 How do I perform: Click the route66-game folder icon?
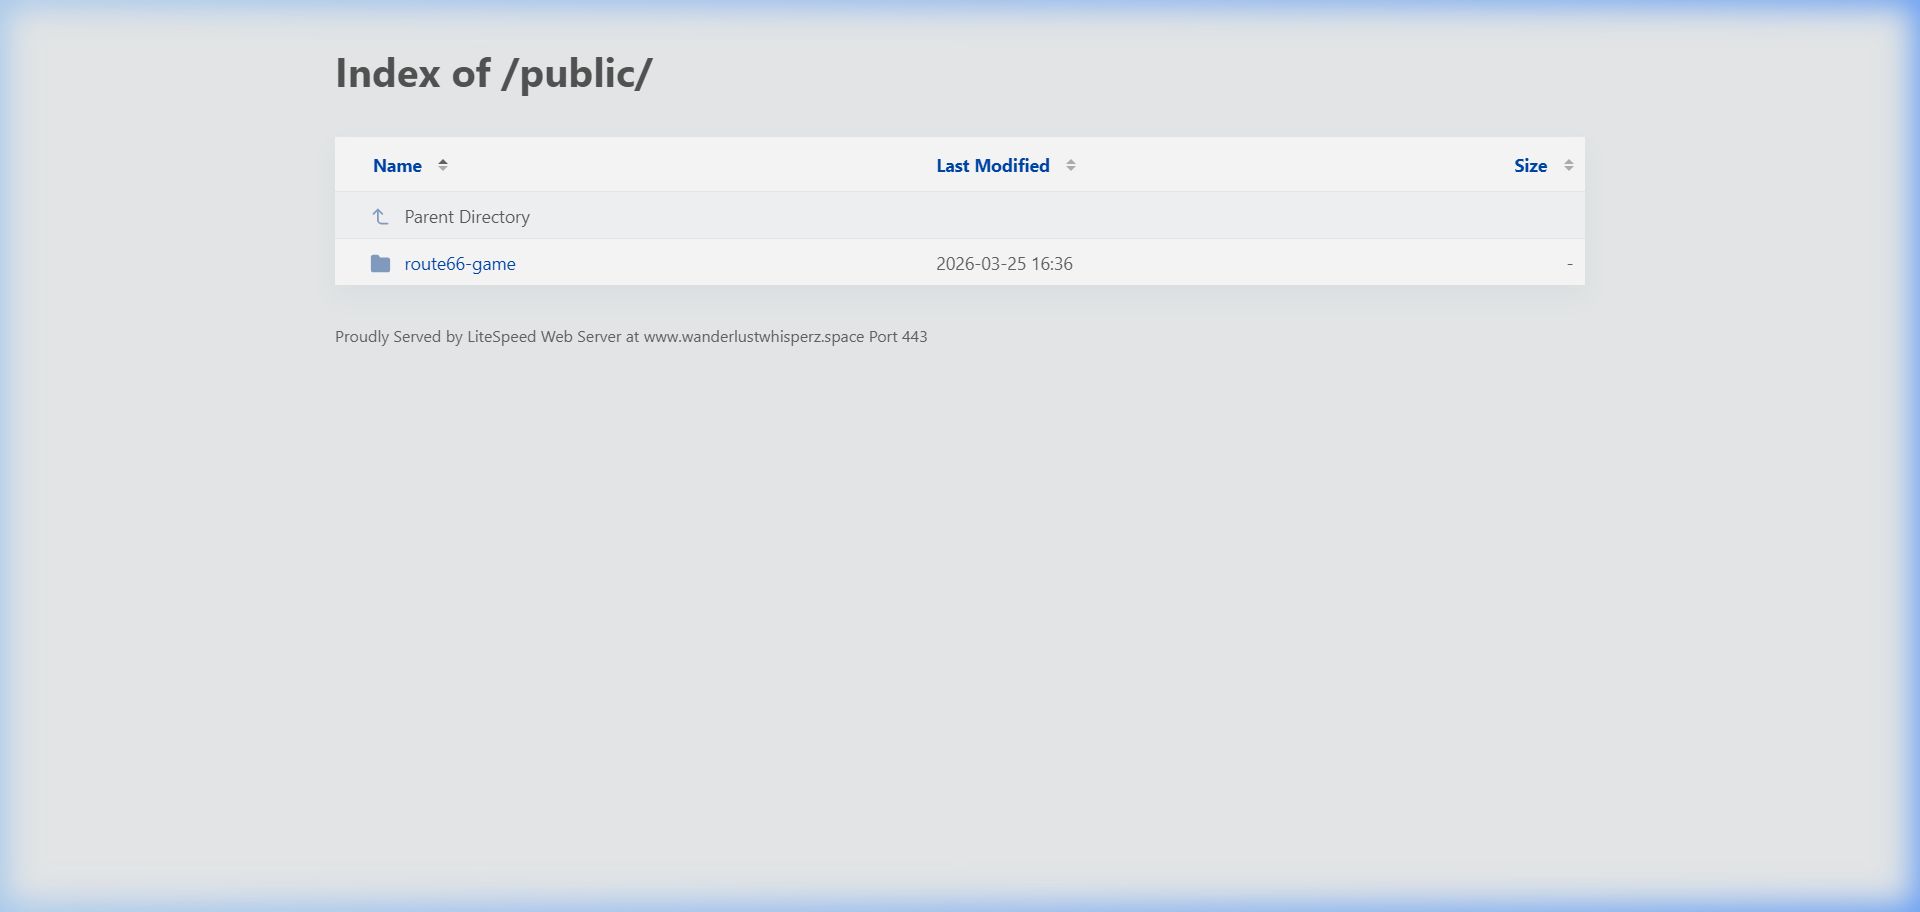[380, 263]
